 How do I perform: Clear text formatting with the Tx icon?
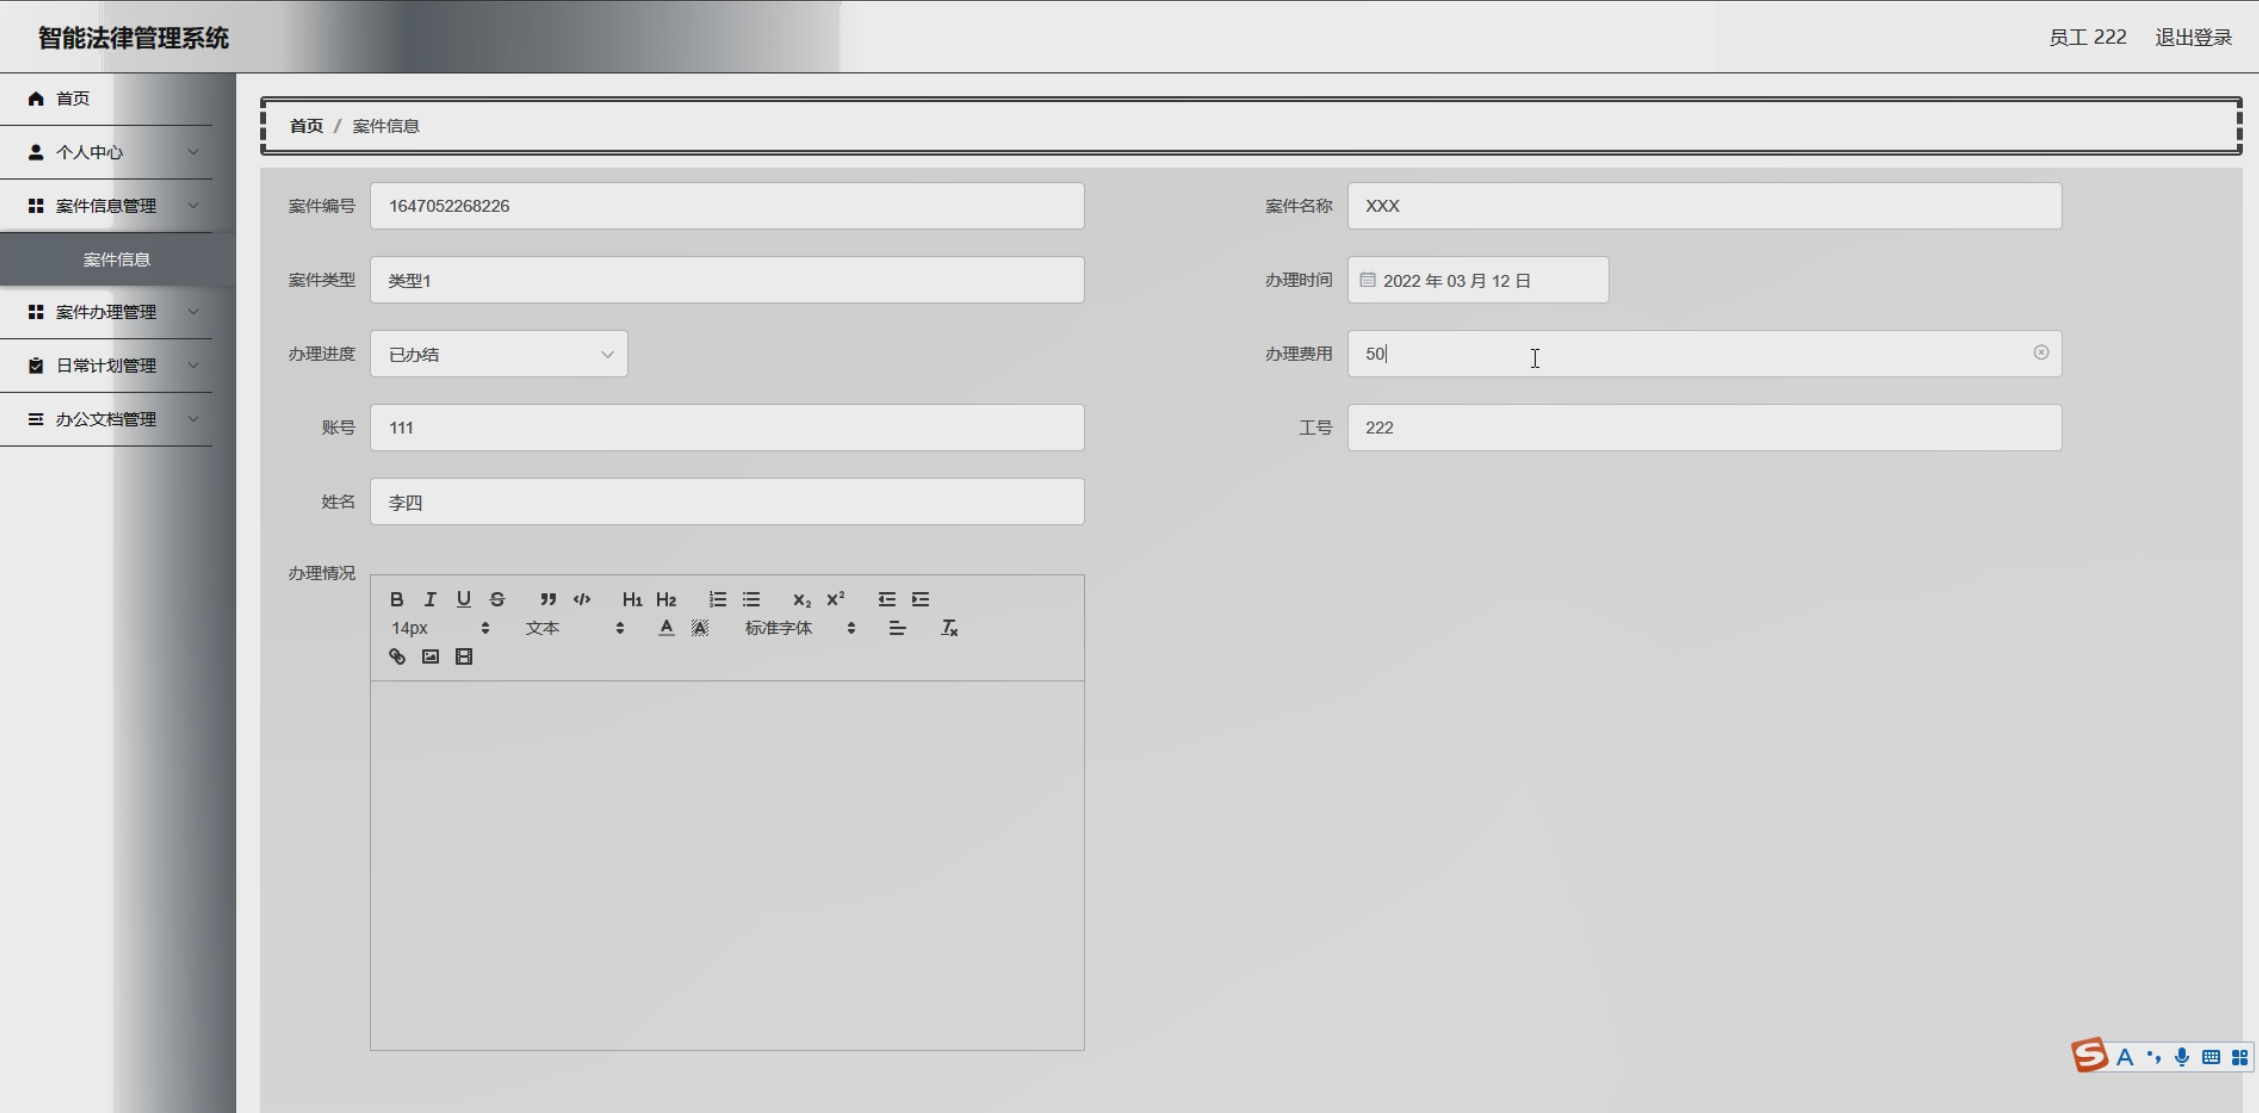click(x=949, y=628)
